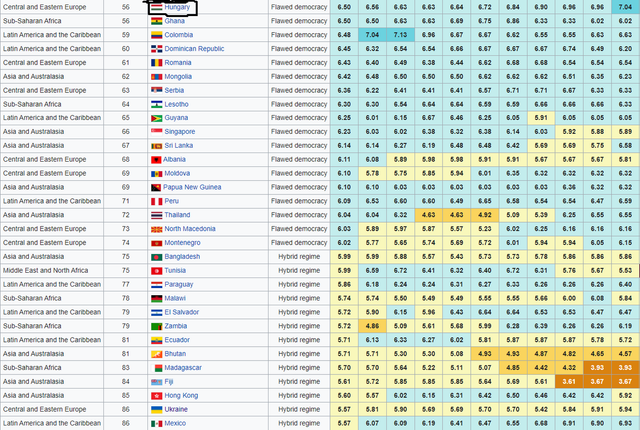Viewport: 640px width, 430px height.
Task: Go to the Montenegro article
Action: tap(182, 242)
